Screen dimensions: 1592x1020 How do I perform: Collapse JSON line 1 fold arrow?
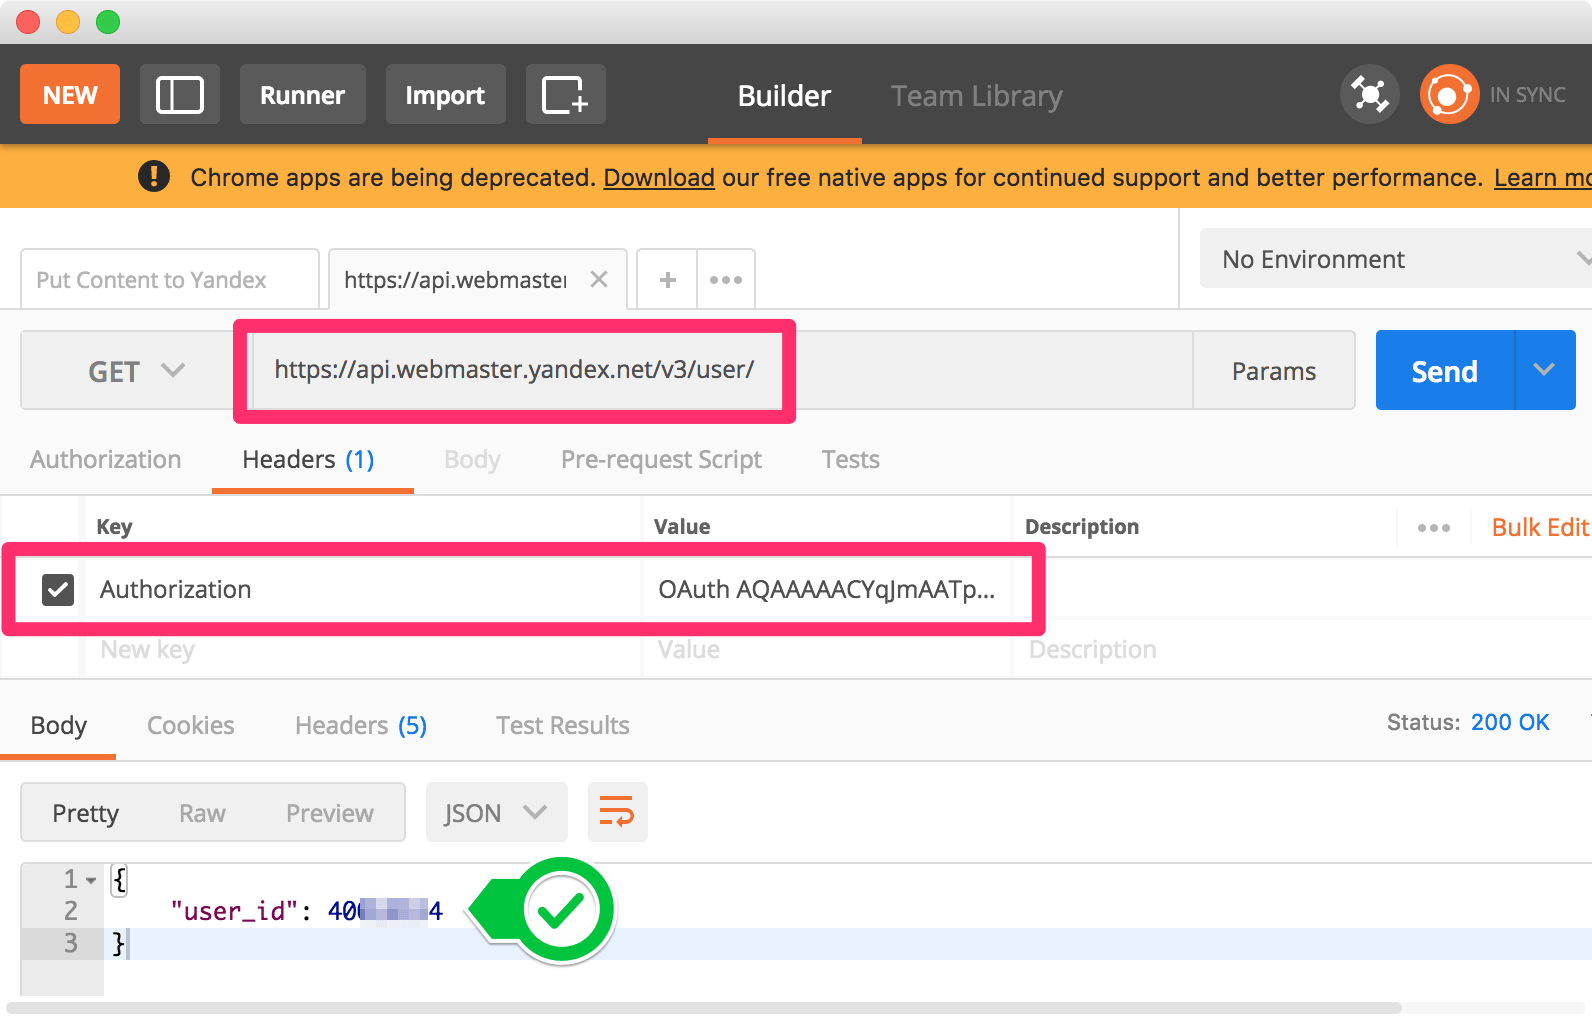click(x=91, y=881)
